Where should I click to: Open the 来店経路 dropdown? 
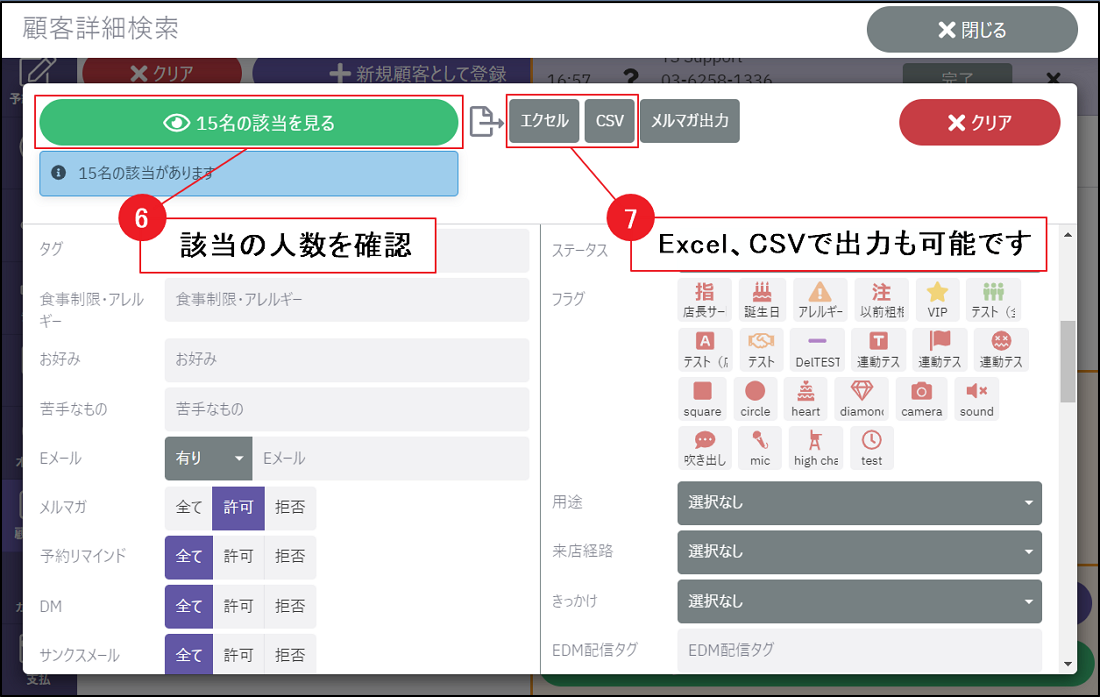pos(859,552)
